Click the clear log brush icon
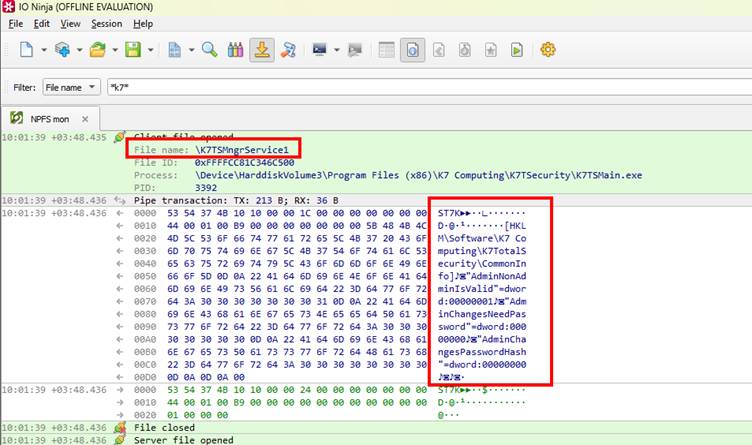 [x=288, y=50]
